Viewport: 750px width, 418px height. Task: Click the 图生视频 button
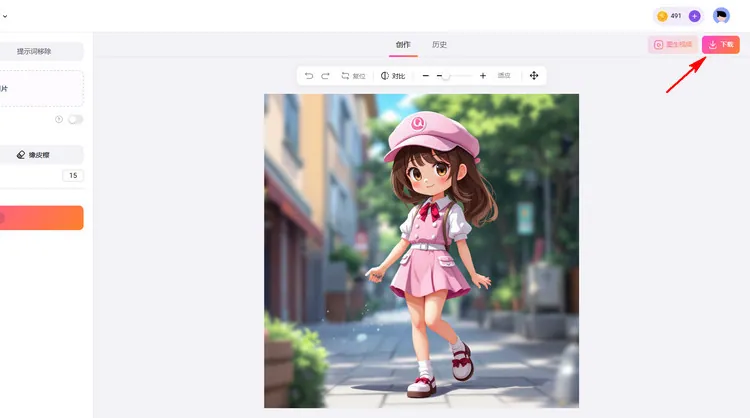pos(673,45)
